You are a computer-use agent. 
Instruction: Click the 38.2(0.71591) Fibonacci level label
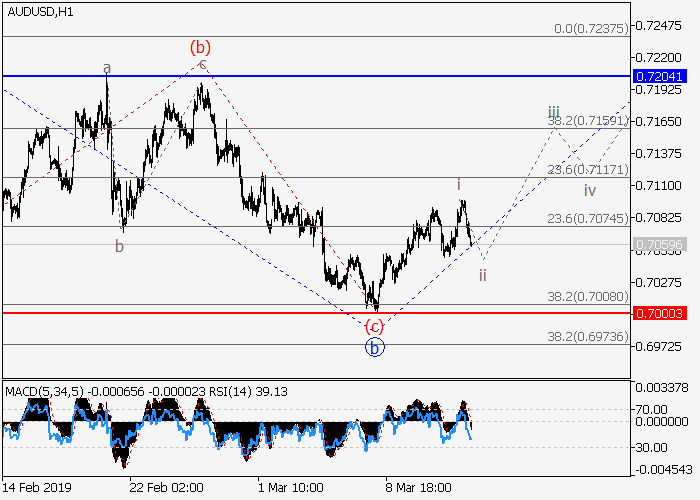(587, 121)
